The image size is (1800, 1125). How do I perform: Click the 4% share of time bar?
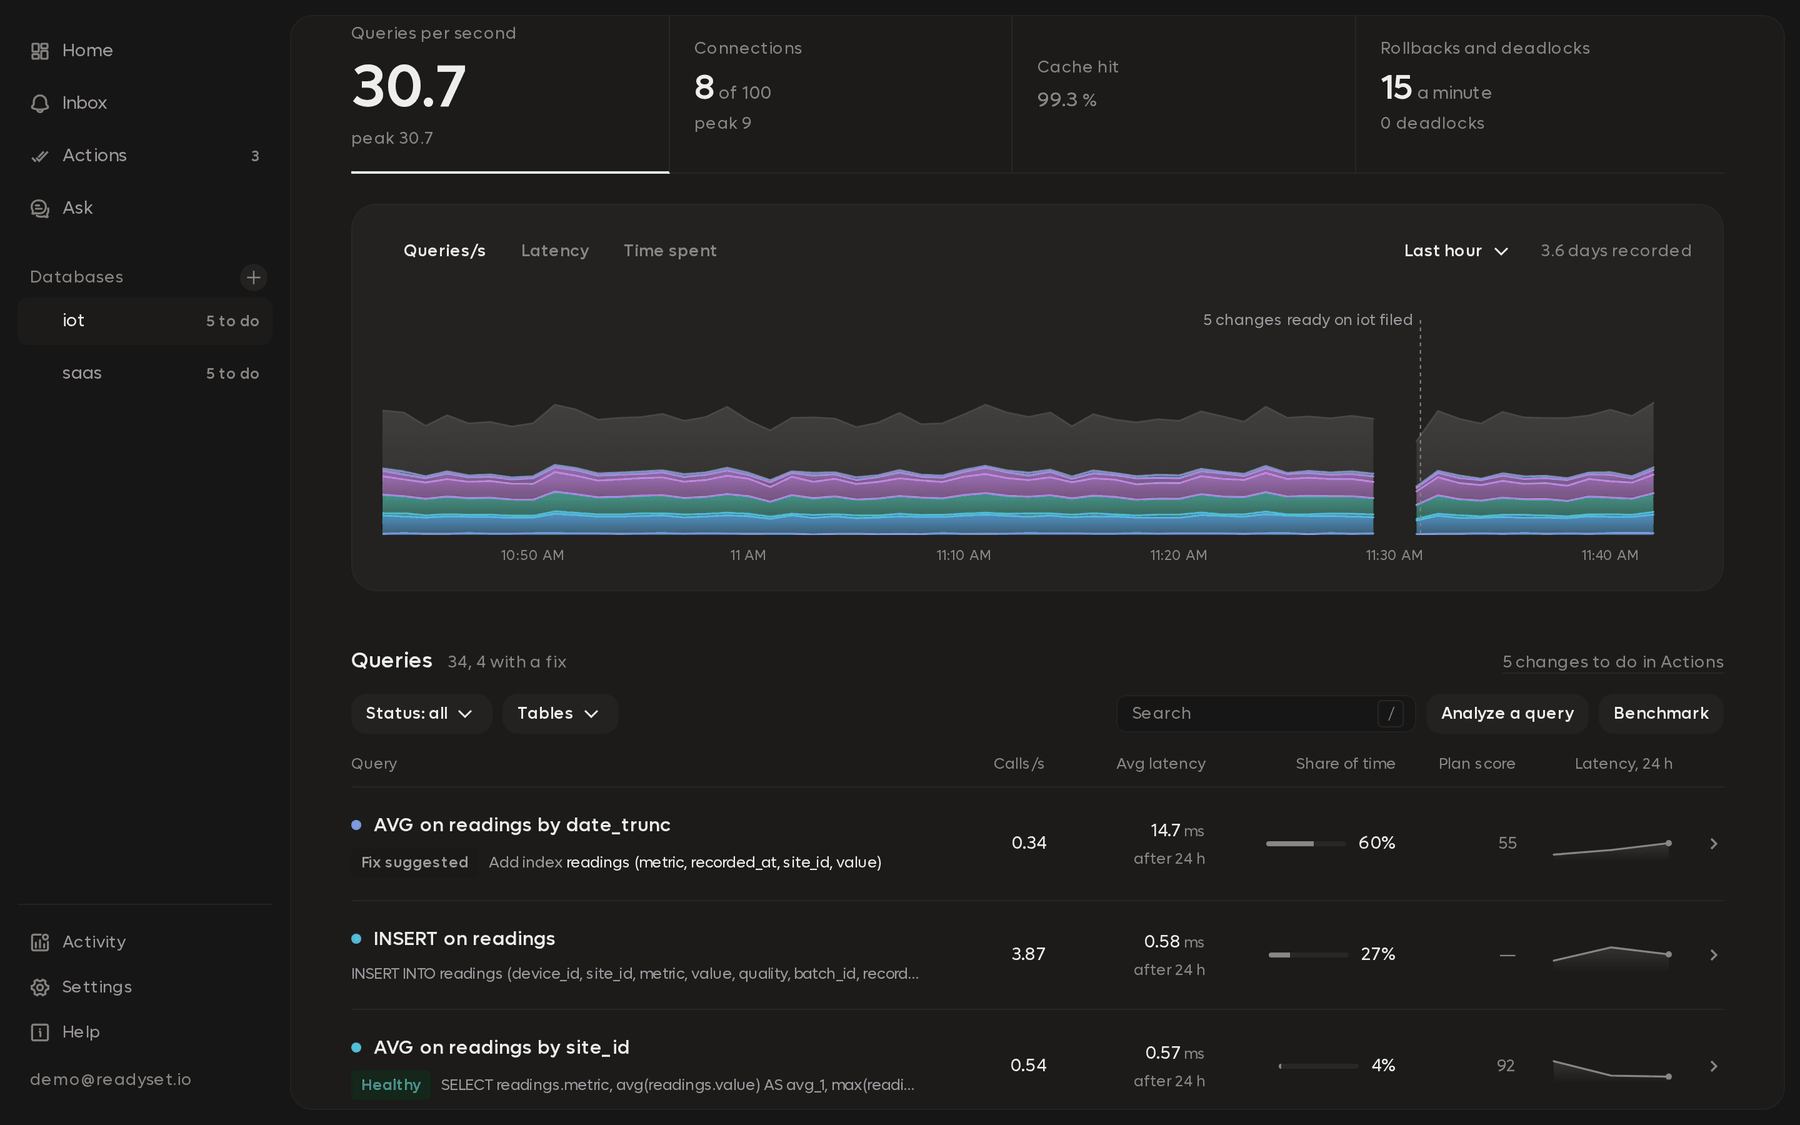(1318, 1066)
